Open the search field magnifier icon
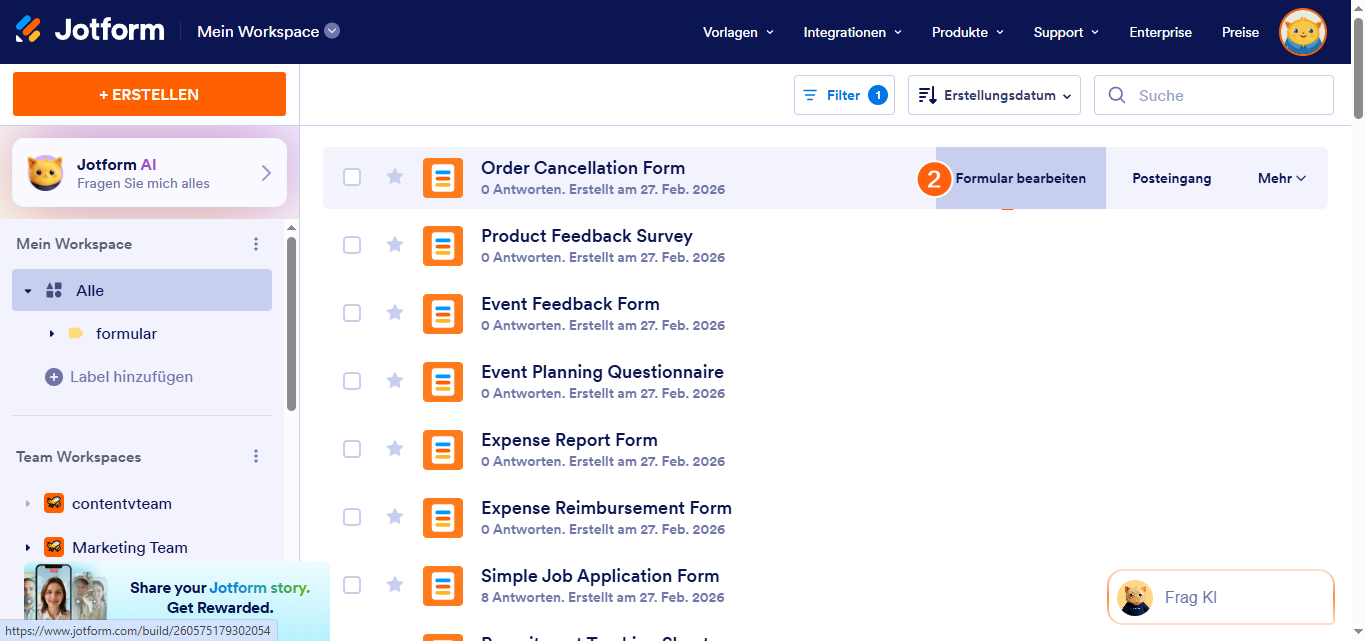The height and width of the screenshot is (641, 1366). coord(1117,94)
